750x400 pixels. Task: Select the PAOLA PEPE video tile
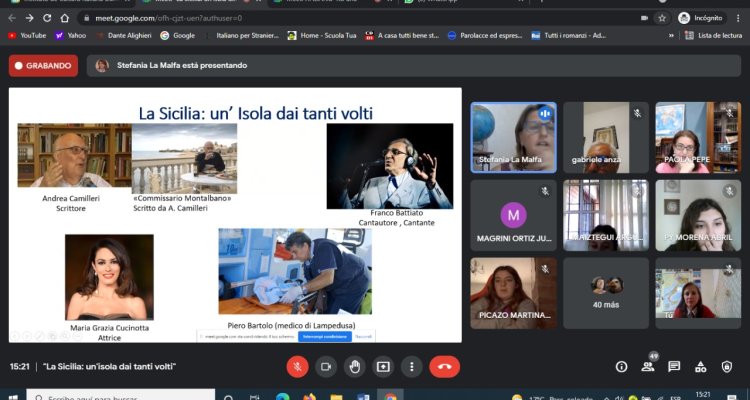[698, 137]
